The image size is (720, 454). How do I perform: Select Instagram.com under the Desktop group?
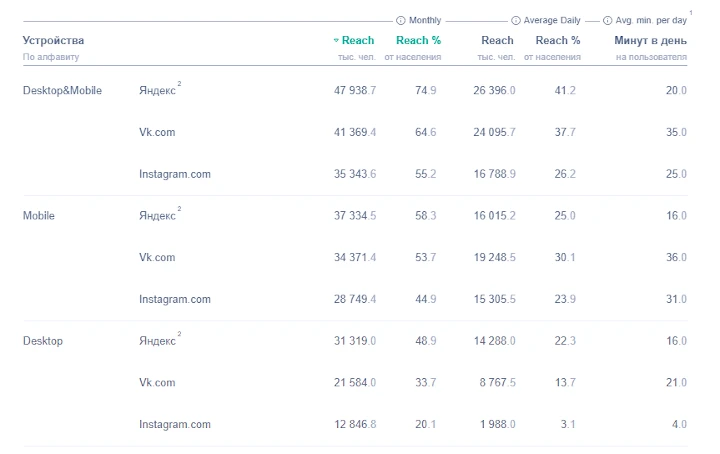coord(174,425)
